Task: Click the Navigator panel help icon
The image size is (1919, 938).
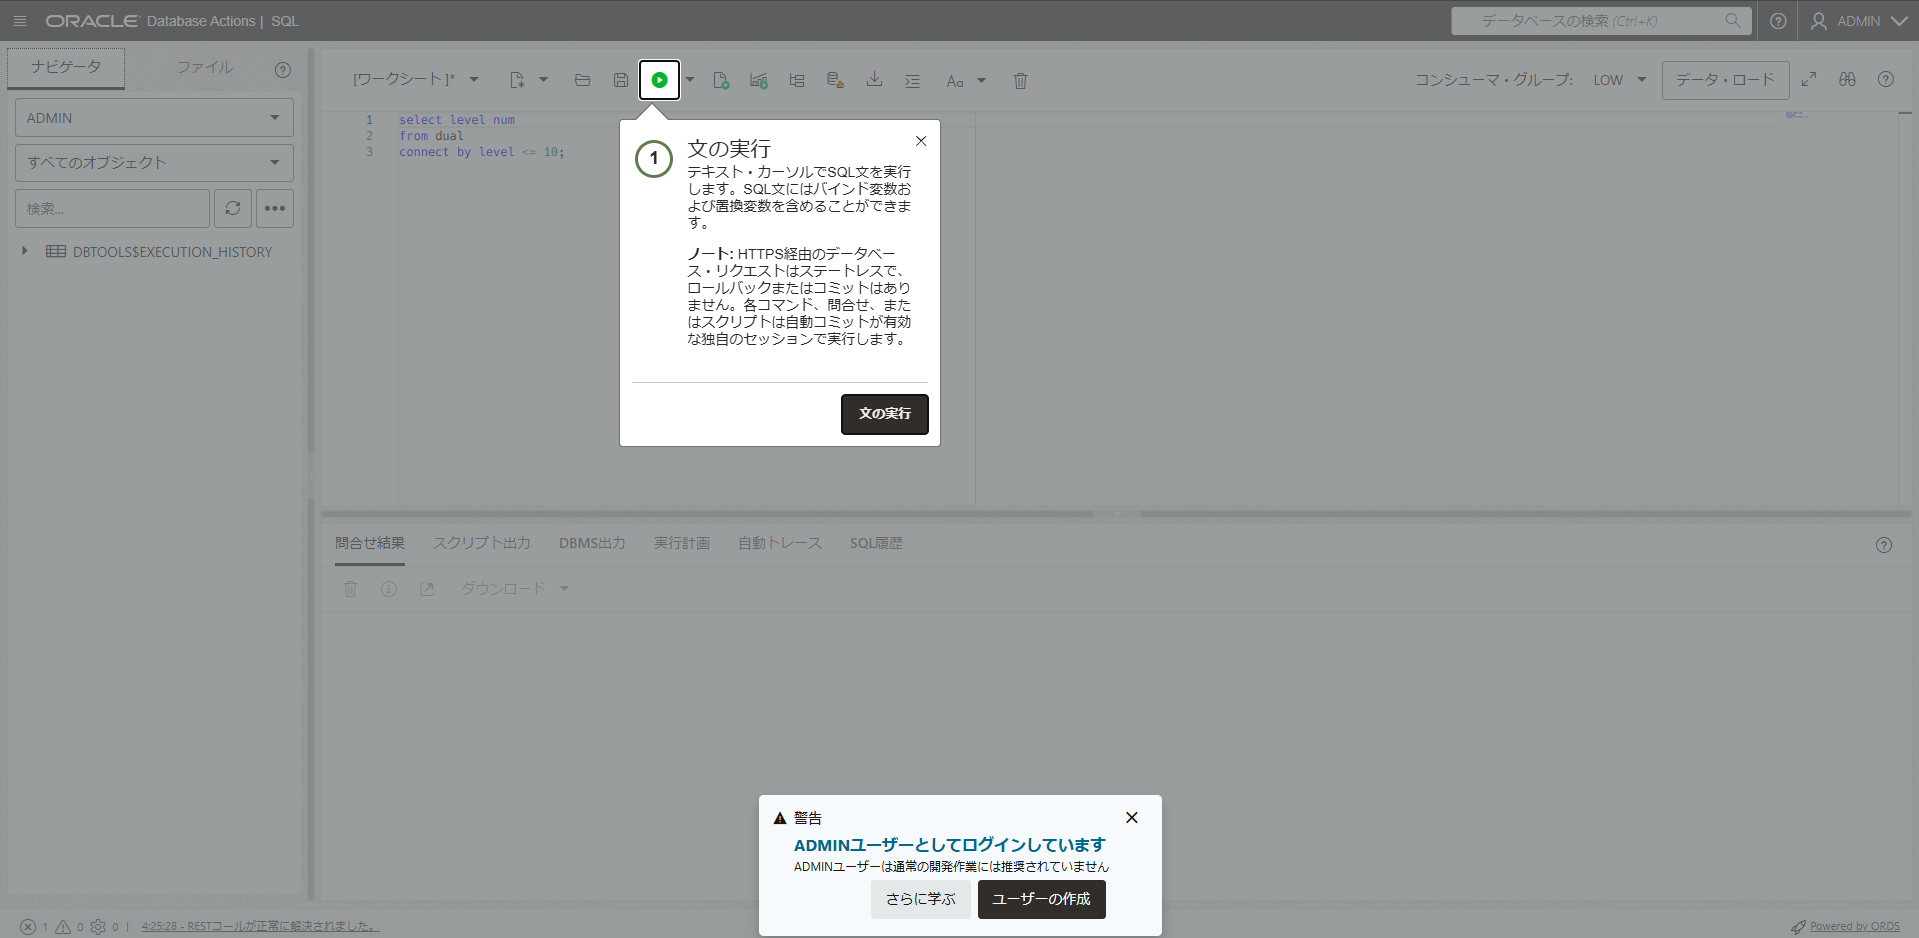Action: tap(283, 69)
